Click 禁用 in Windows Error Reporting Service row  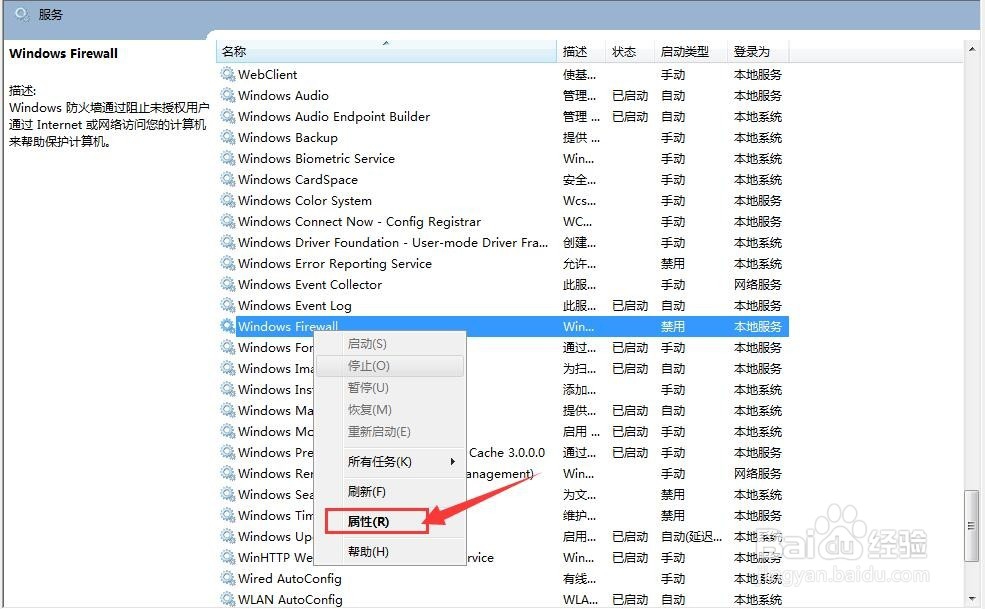pyautogui.click(x=673, y=263)
